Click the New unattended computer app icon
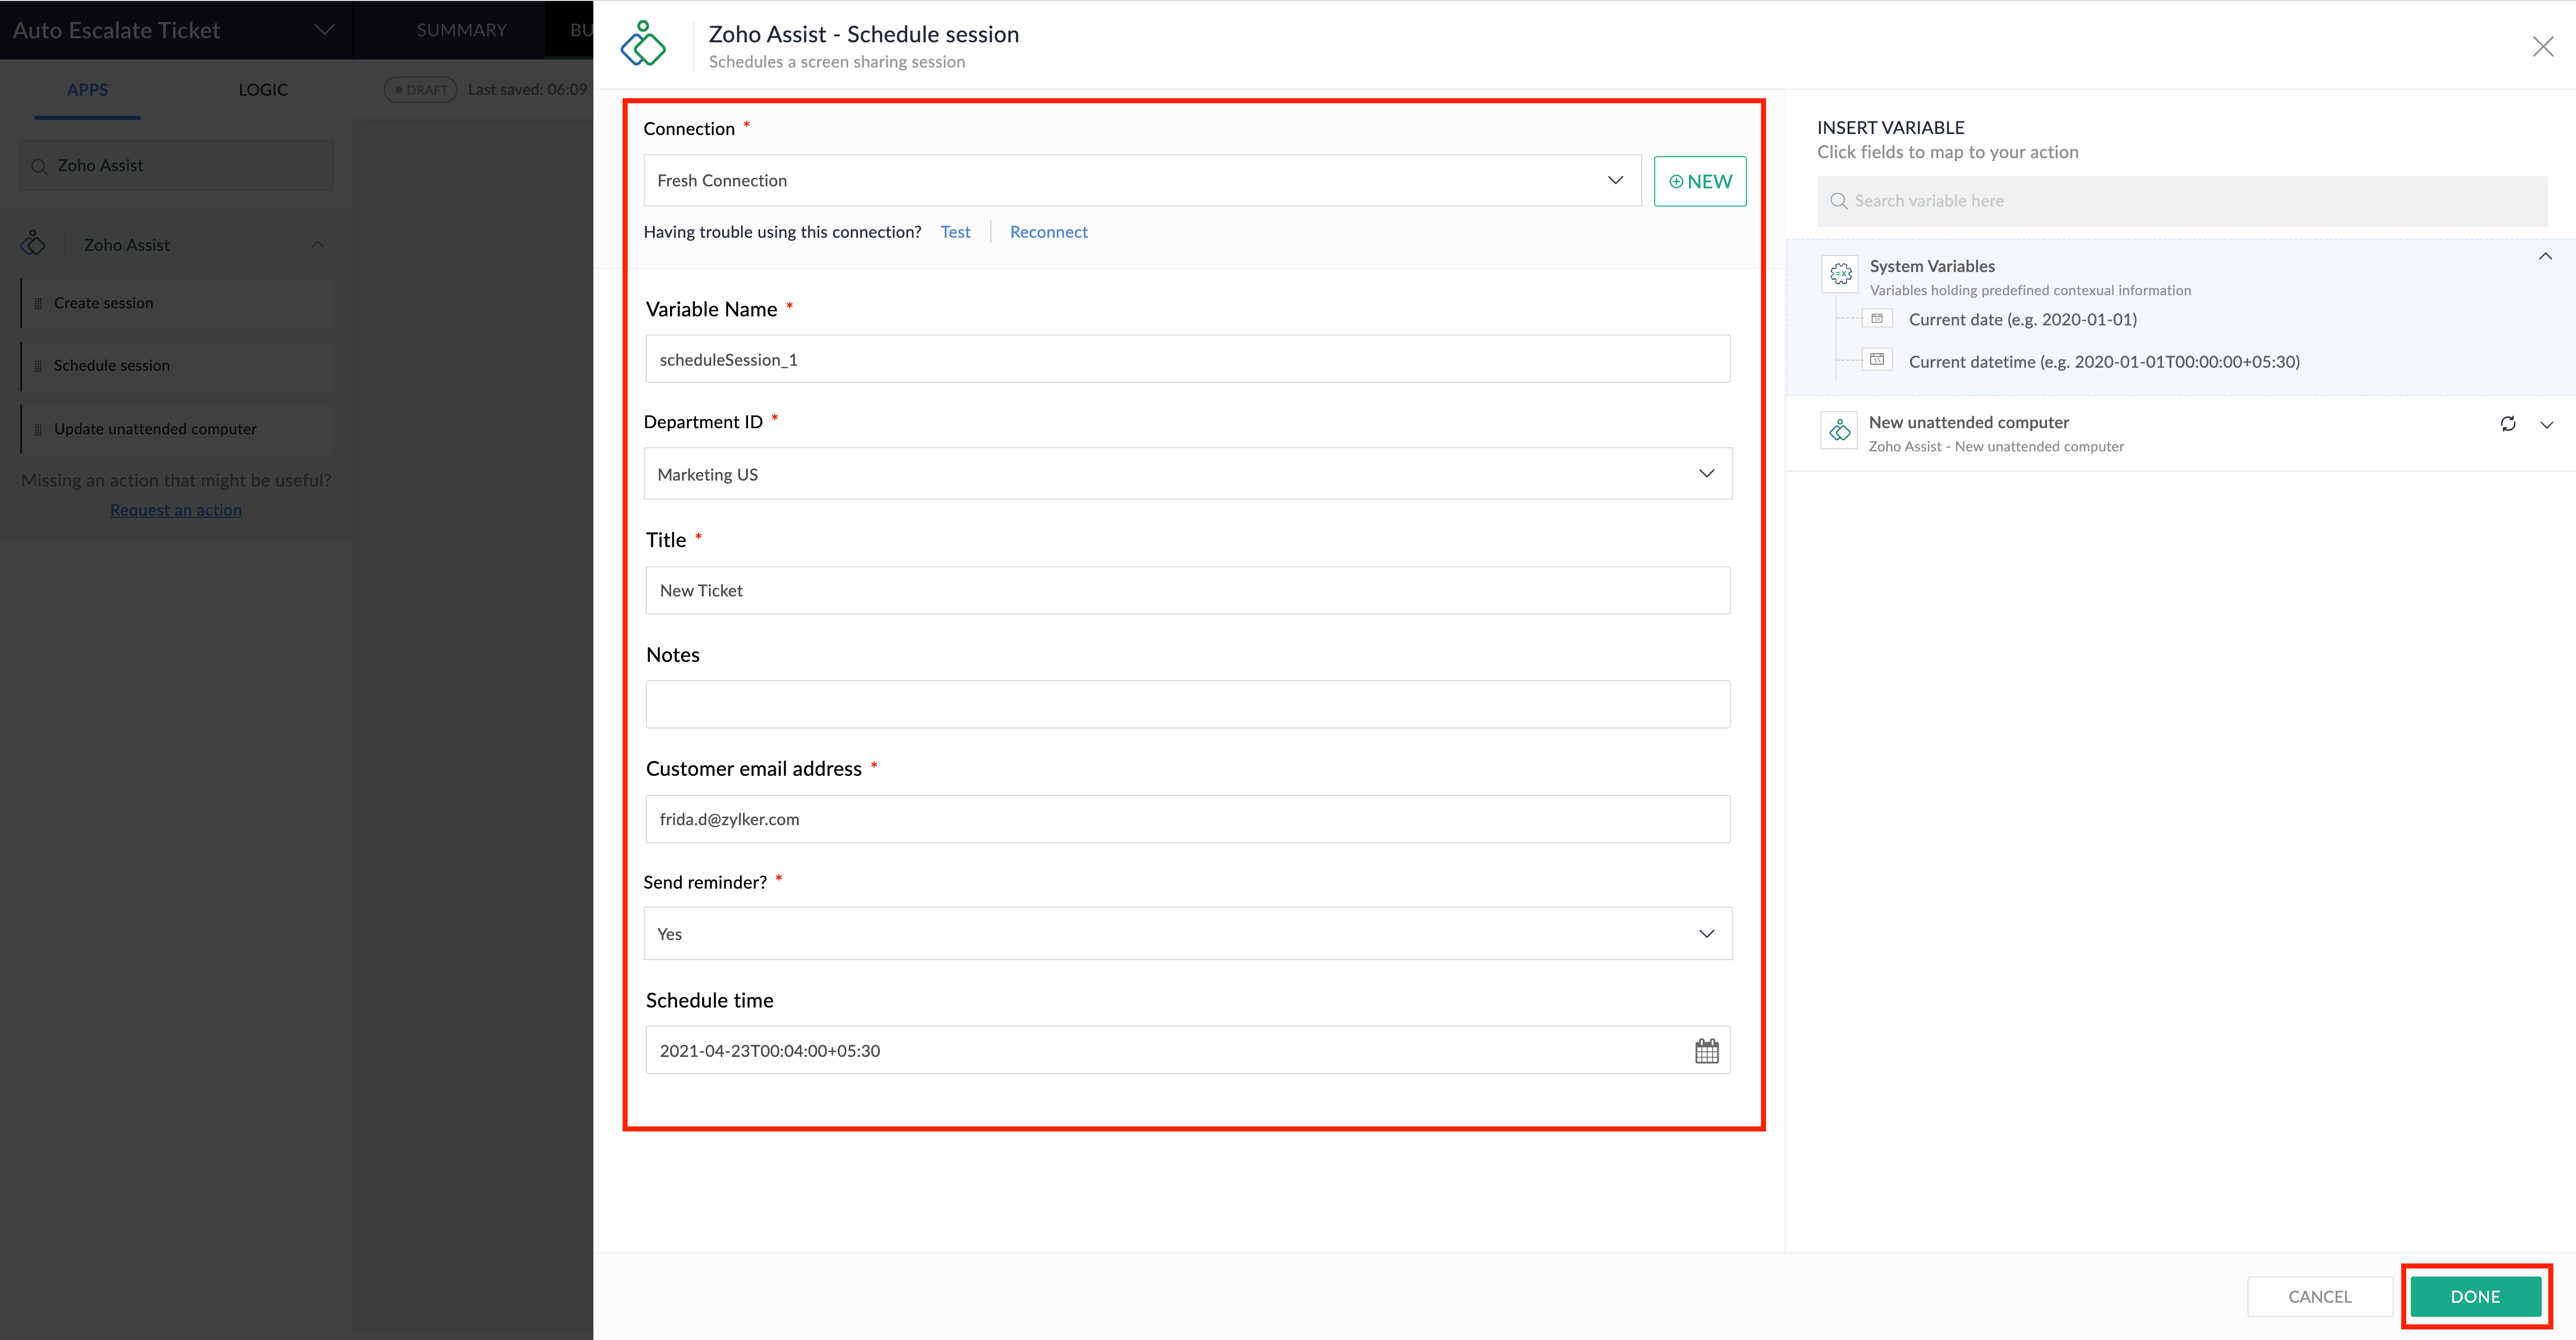The height and width of the screenshot is (1340, 2576). (1839, 431)
